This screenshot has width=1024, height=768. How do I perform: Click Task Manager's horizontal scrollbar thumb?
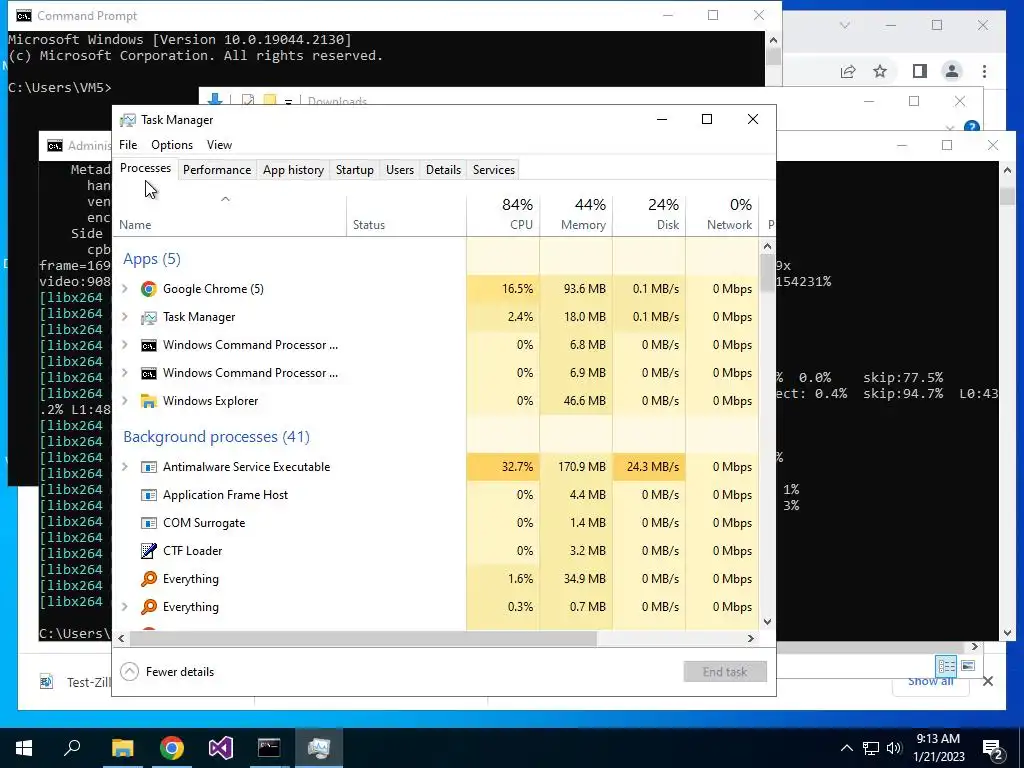click(362, 639)
